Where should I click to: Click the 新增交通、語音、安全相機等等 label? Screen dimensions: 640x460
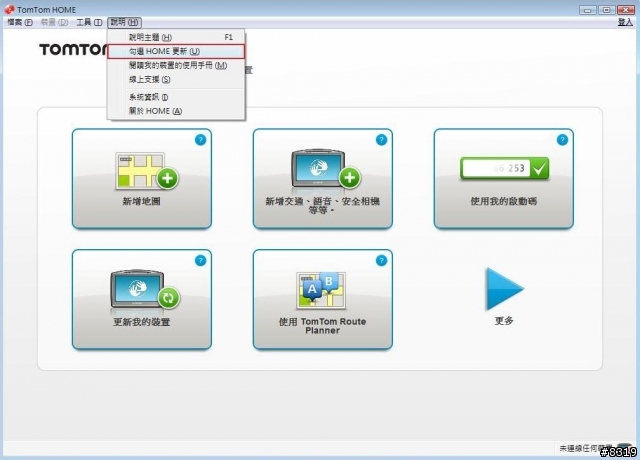322,205
